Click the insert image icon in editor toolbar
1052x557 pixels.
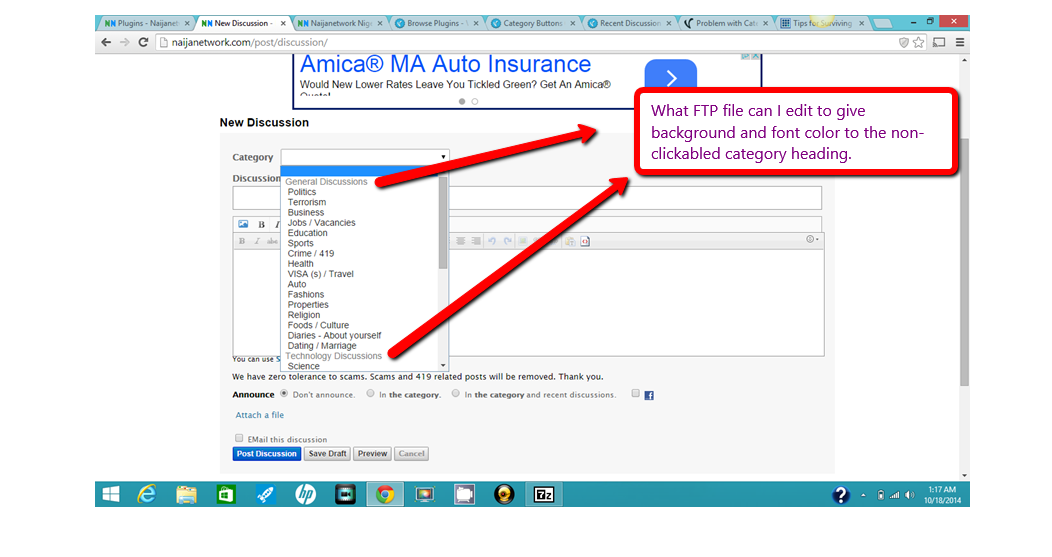click(x=243, y=224)
